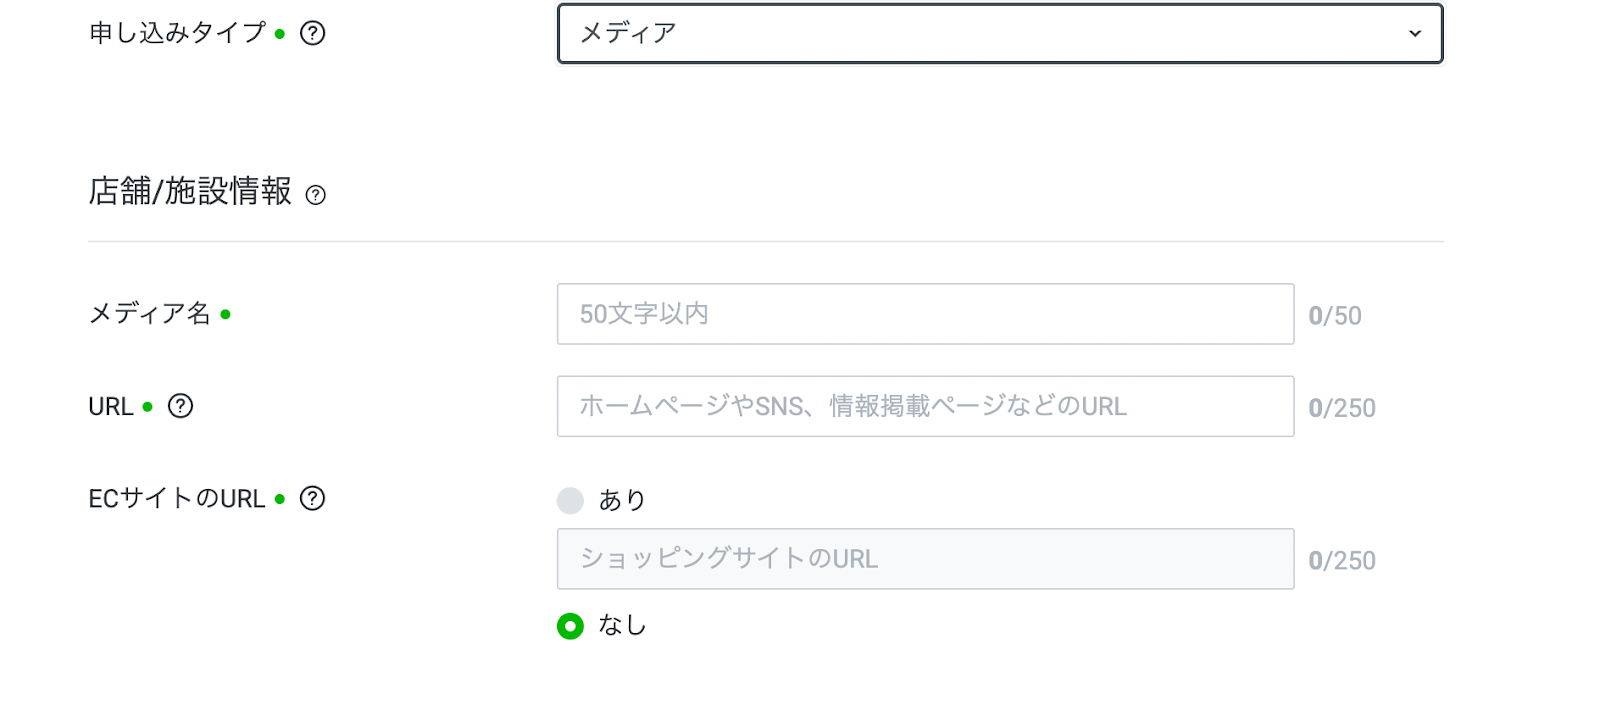Click the なし option label text

(x=622, y=626)
